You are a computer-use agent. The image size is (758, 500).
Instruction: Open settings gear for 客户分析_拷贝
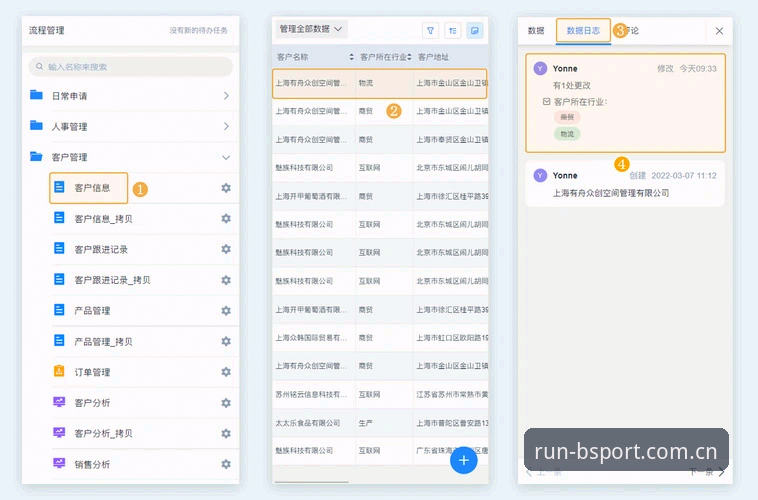pos(226,433)
